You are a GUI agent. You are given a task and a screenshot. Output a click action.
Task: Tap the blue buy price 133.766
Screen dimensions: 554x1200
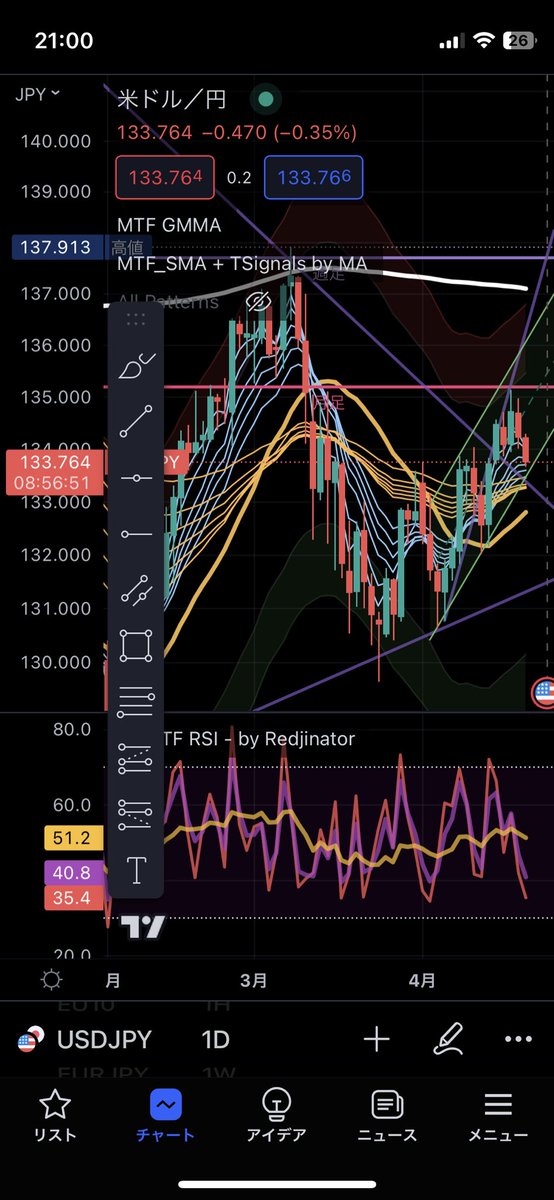pos(313,177)
